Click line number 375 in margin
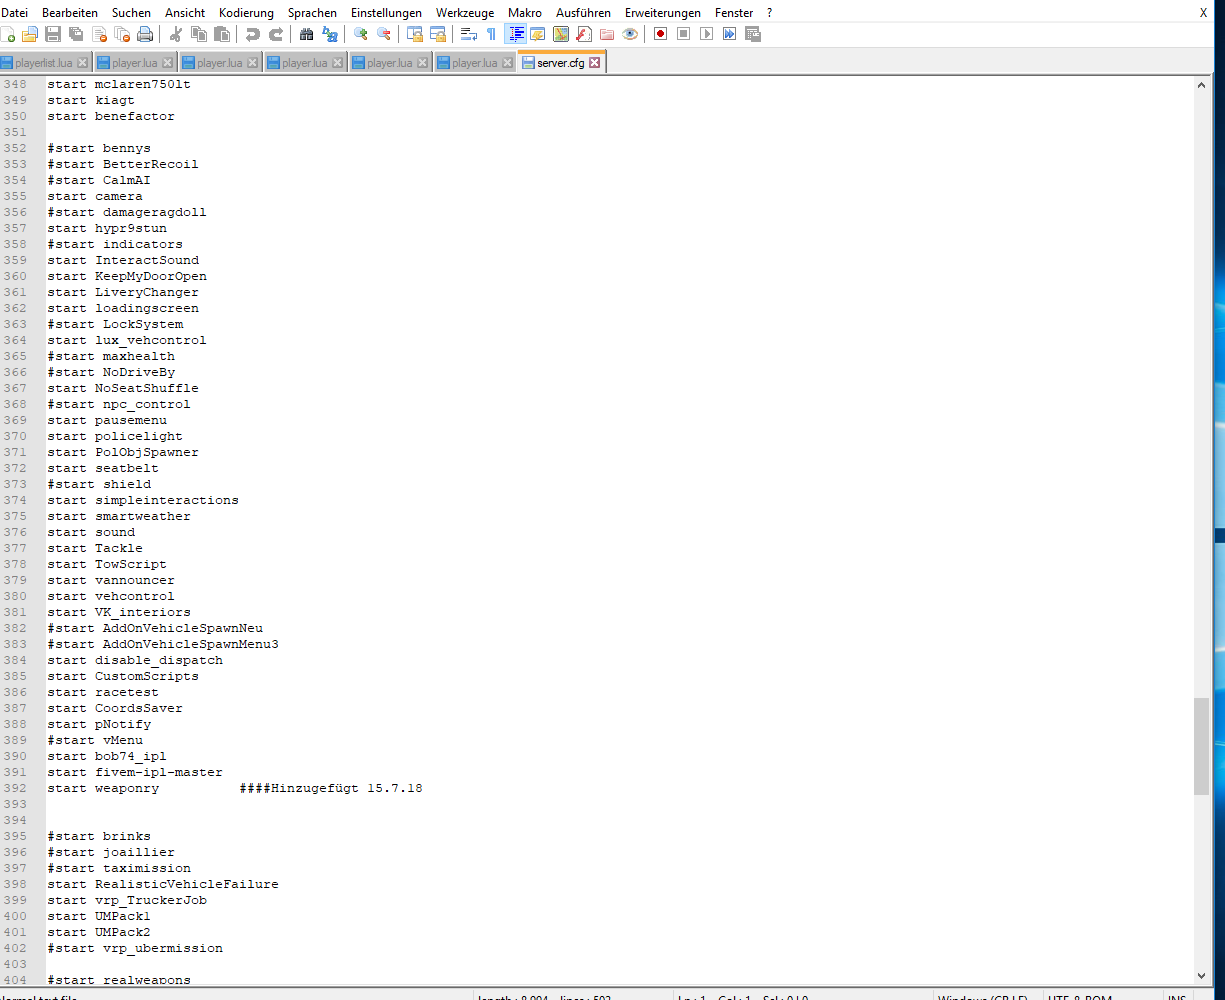This screenshot has height=1000, width=1225. pyautogui.click(x=15, y=516)
